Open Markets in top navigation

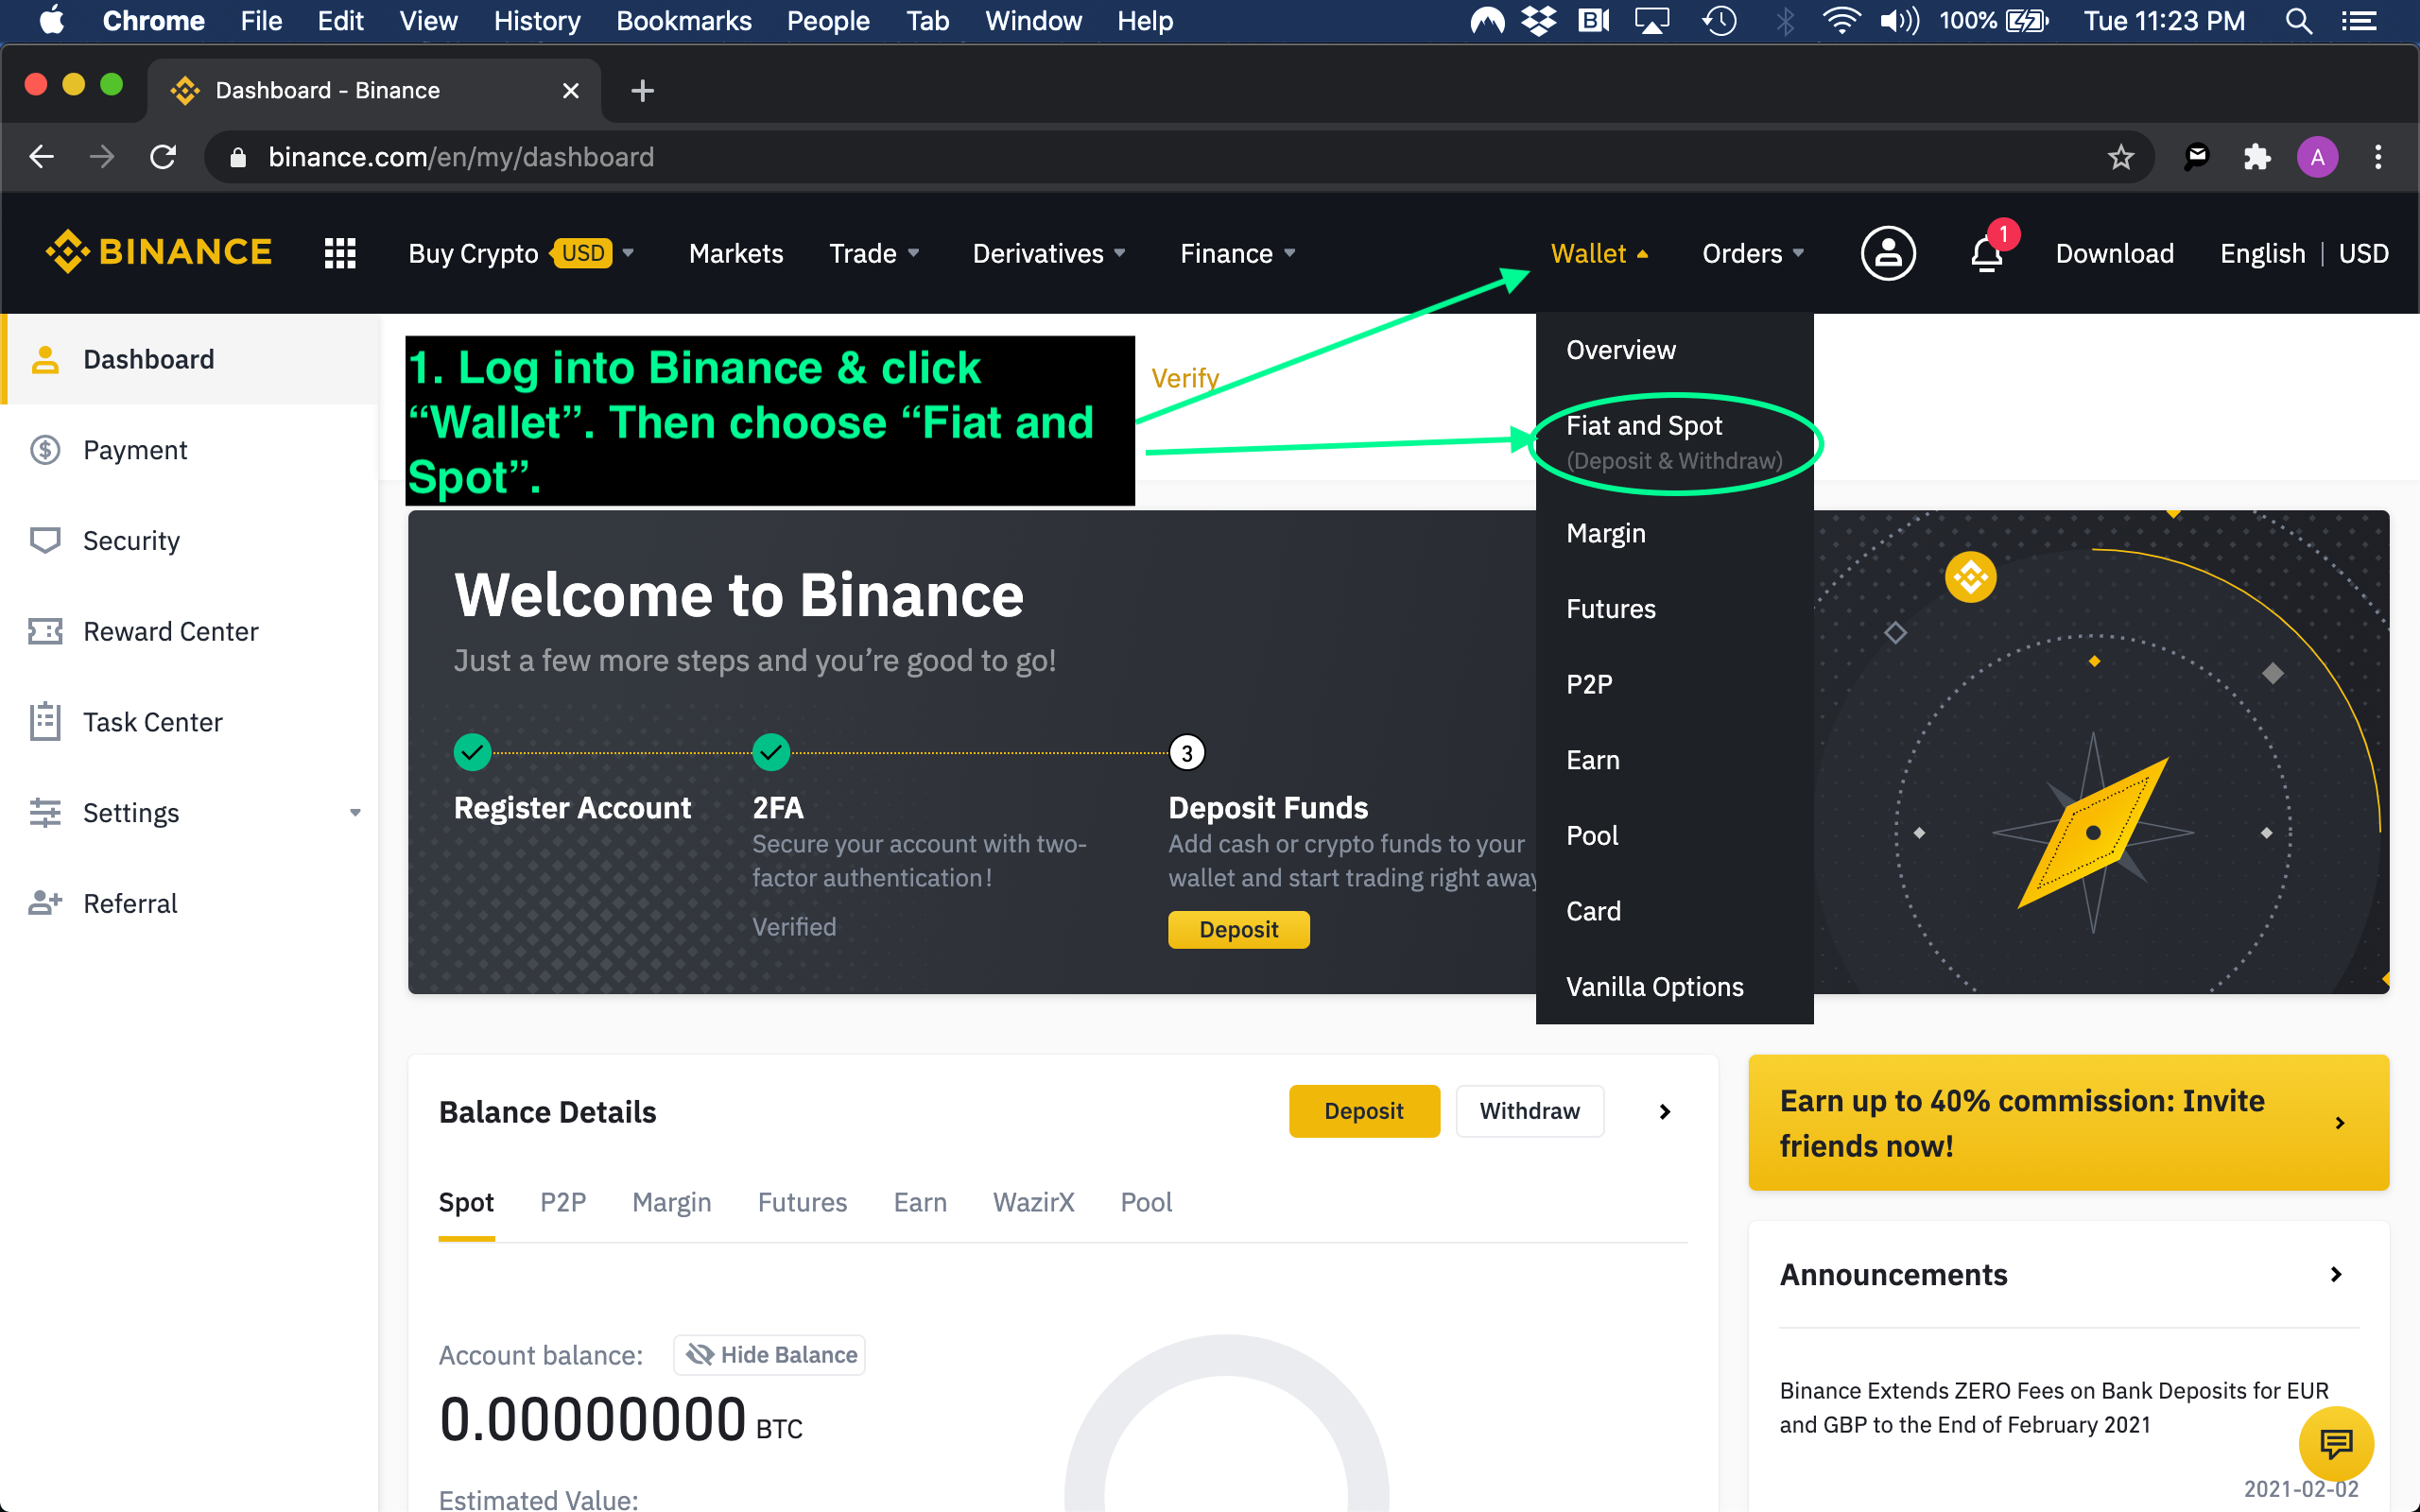(736, 253)
